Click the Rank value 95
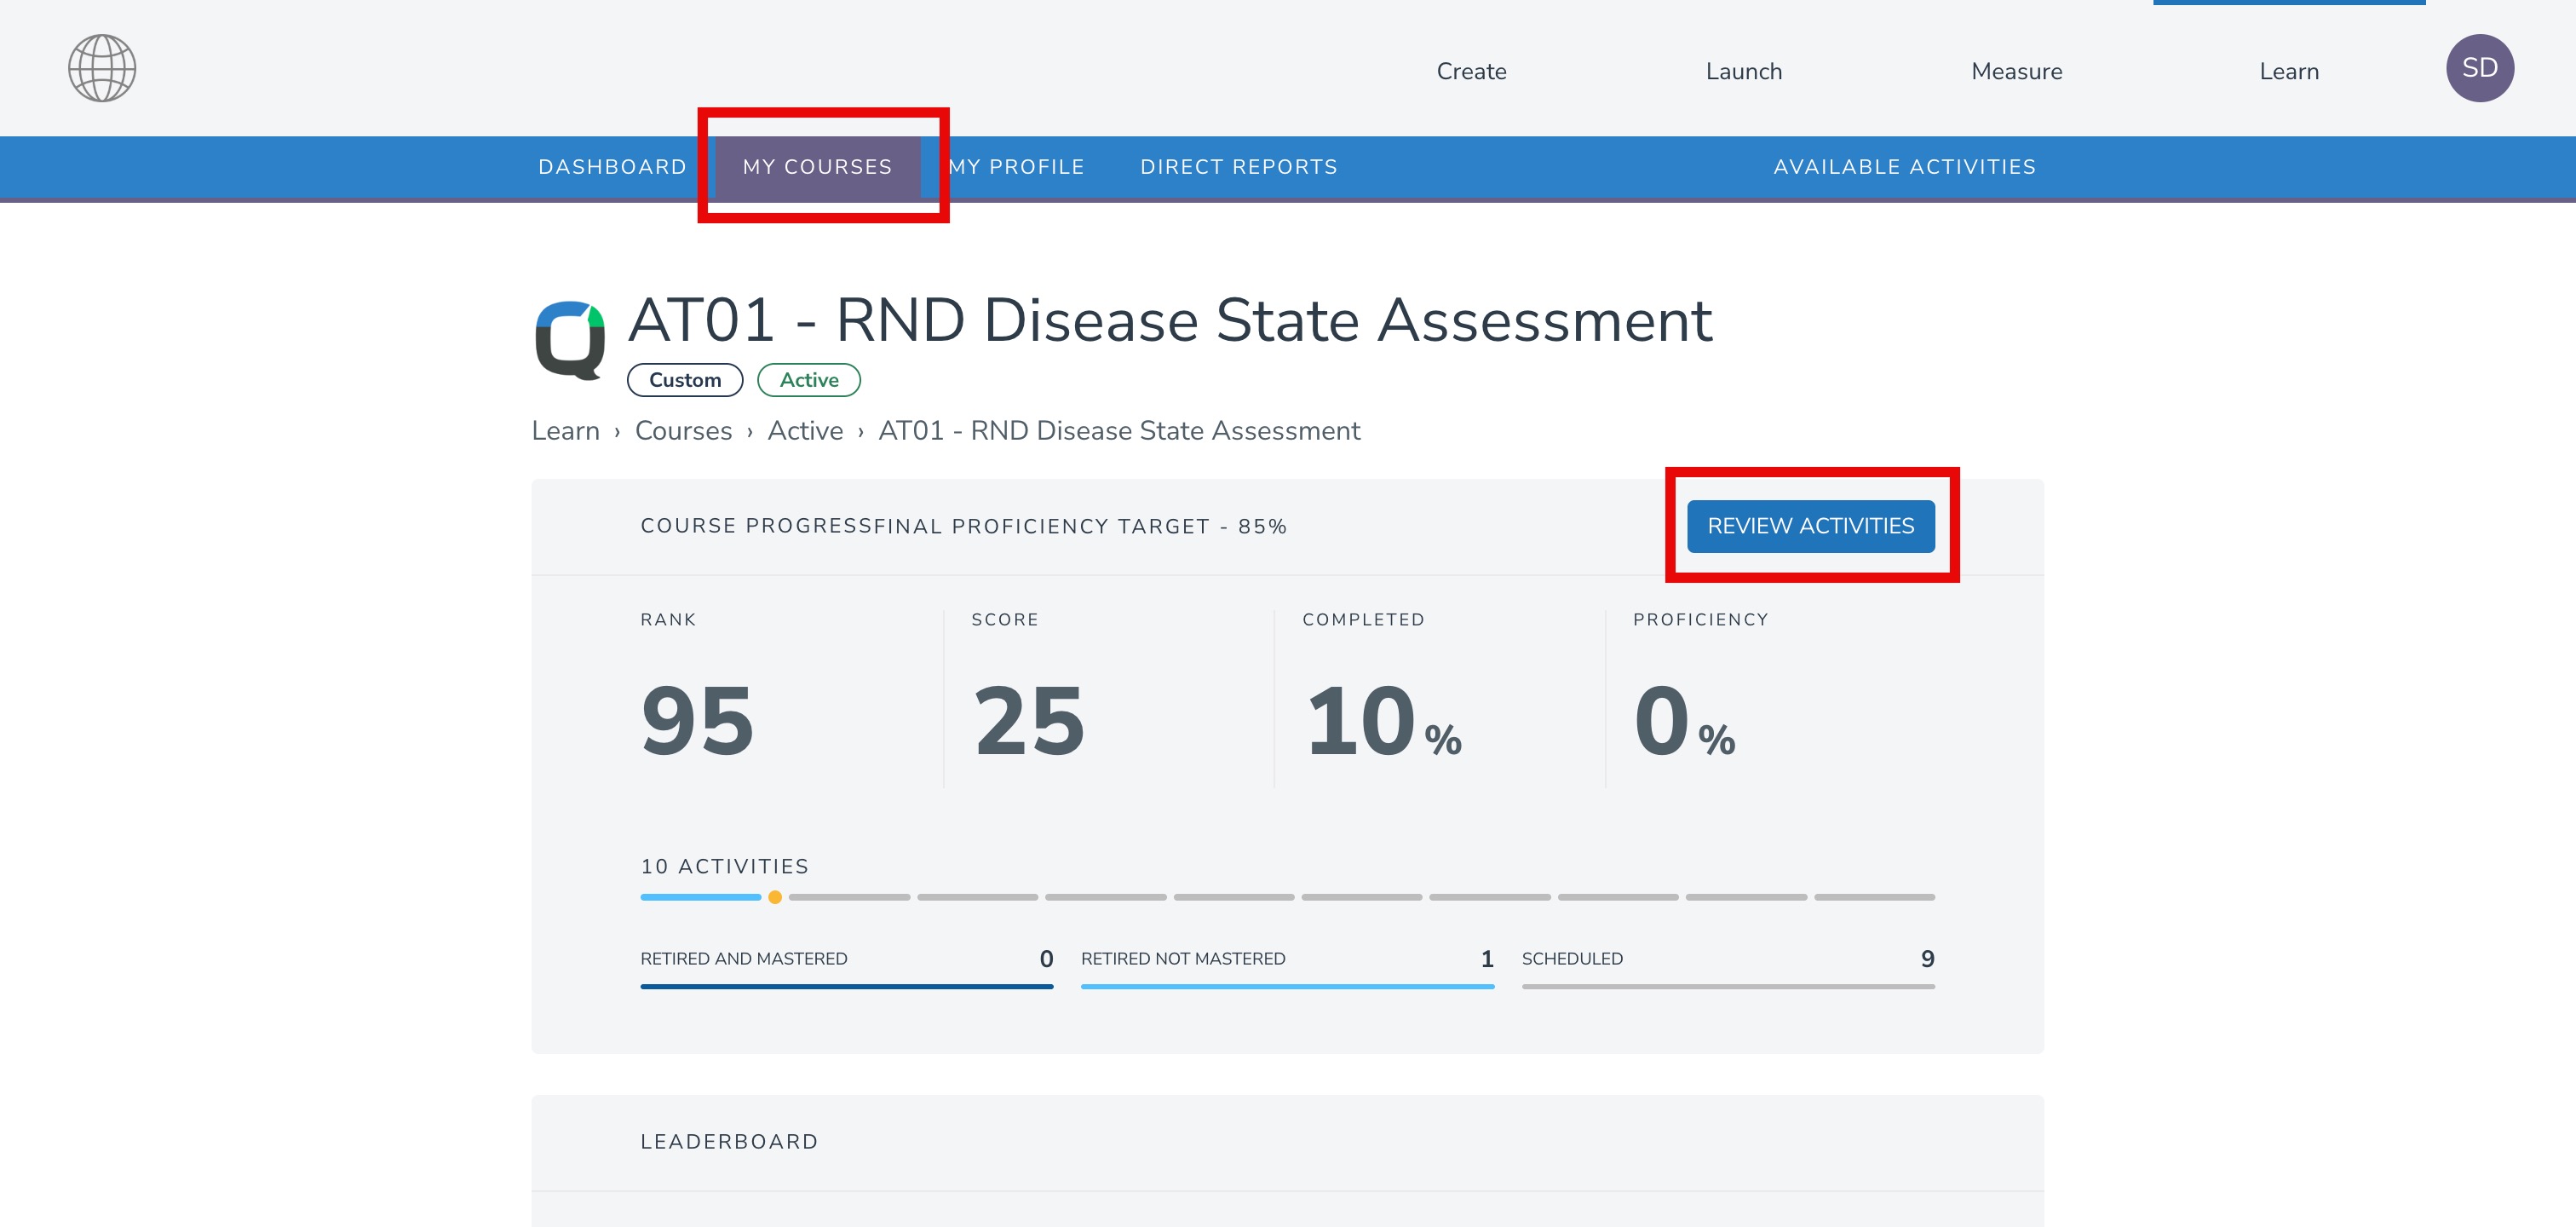The image size is (2576, 1227). (x=697, y=721)
